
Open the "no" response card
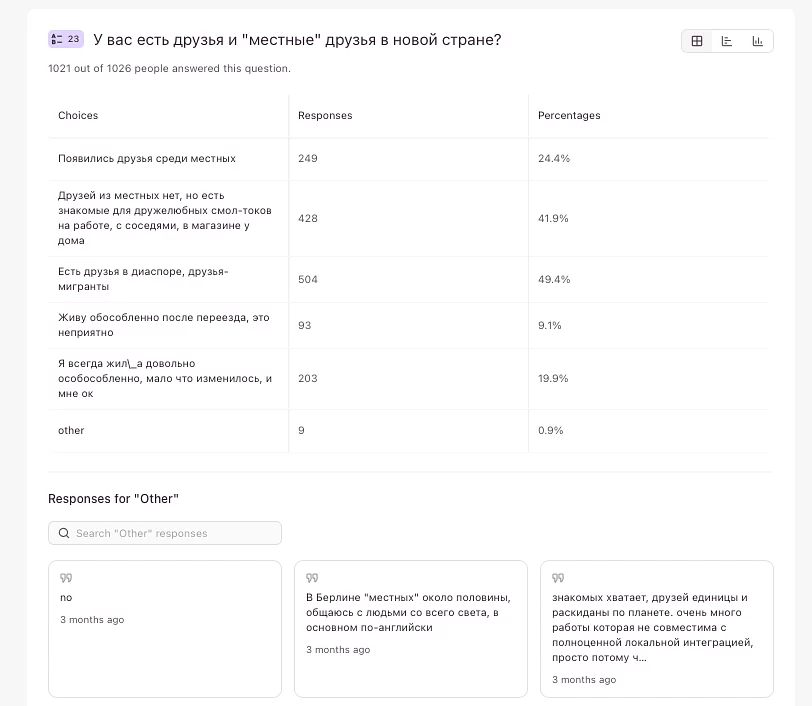click(165, 630)
